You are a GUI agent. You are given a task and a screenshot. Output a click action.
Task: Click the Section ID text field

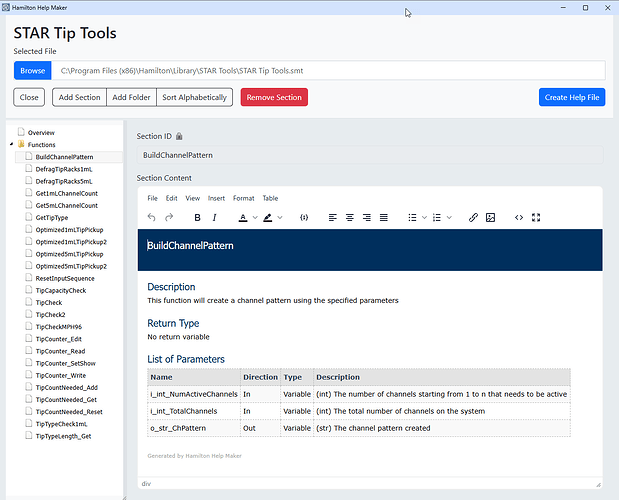pyautogui.click(x=370, y=155)
